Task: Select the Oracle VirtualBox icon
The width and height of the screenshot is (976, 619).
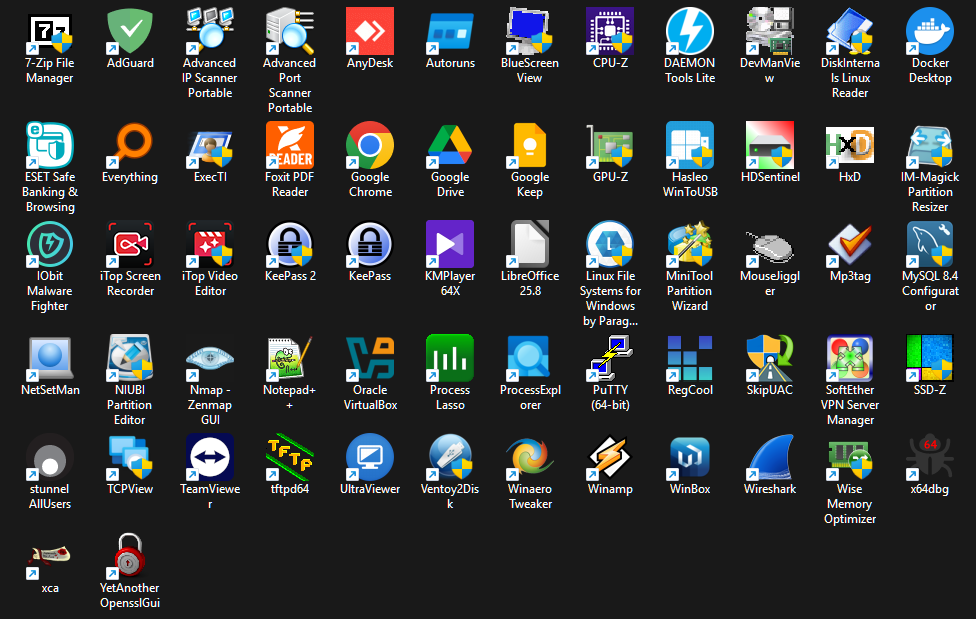Action: [370, 359]
